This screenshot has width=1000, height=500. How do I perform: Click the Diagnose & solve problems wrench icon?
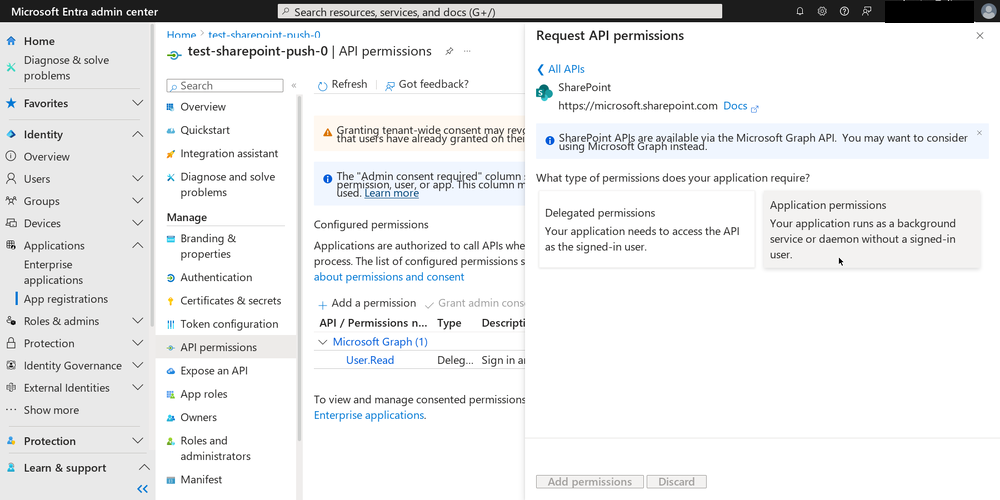pyautogui.click(x=11, y=68)
